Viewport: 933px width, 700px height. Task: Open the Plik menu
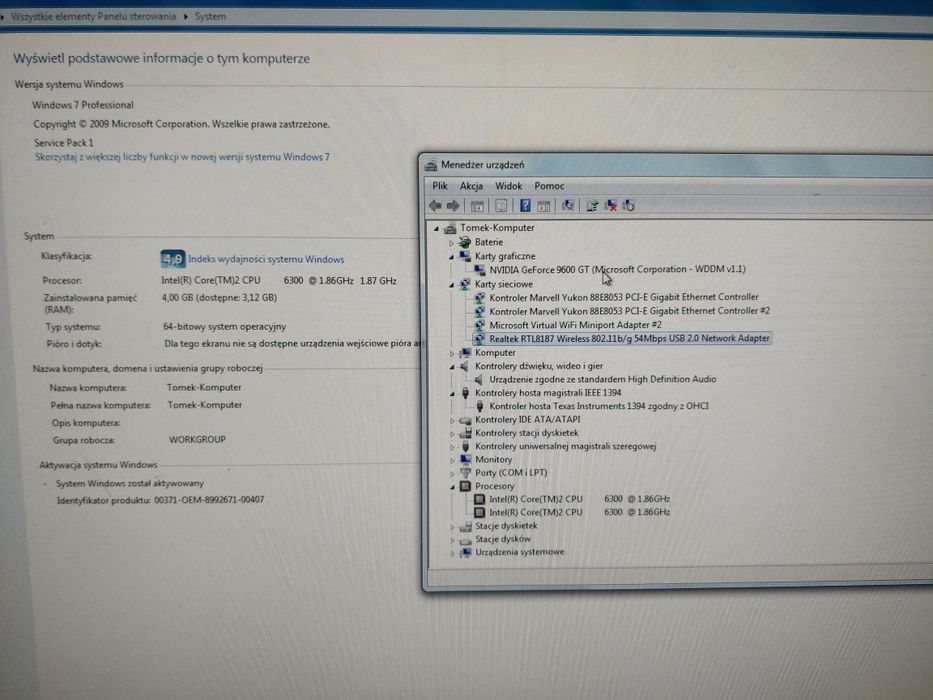pos(440,186)
